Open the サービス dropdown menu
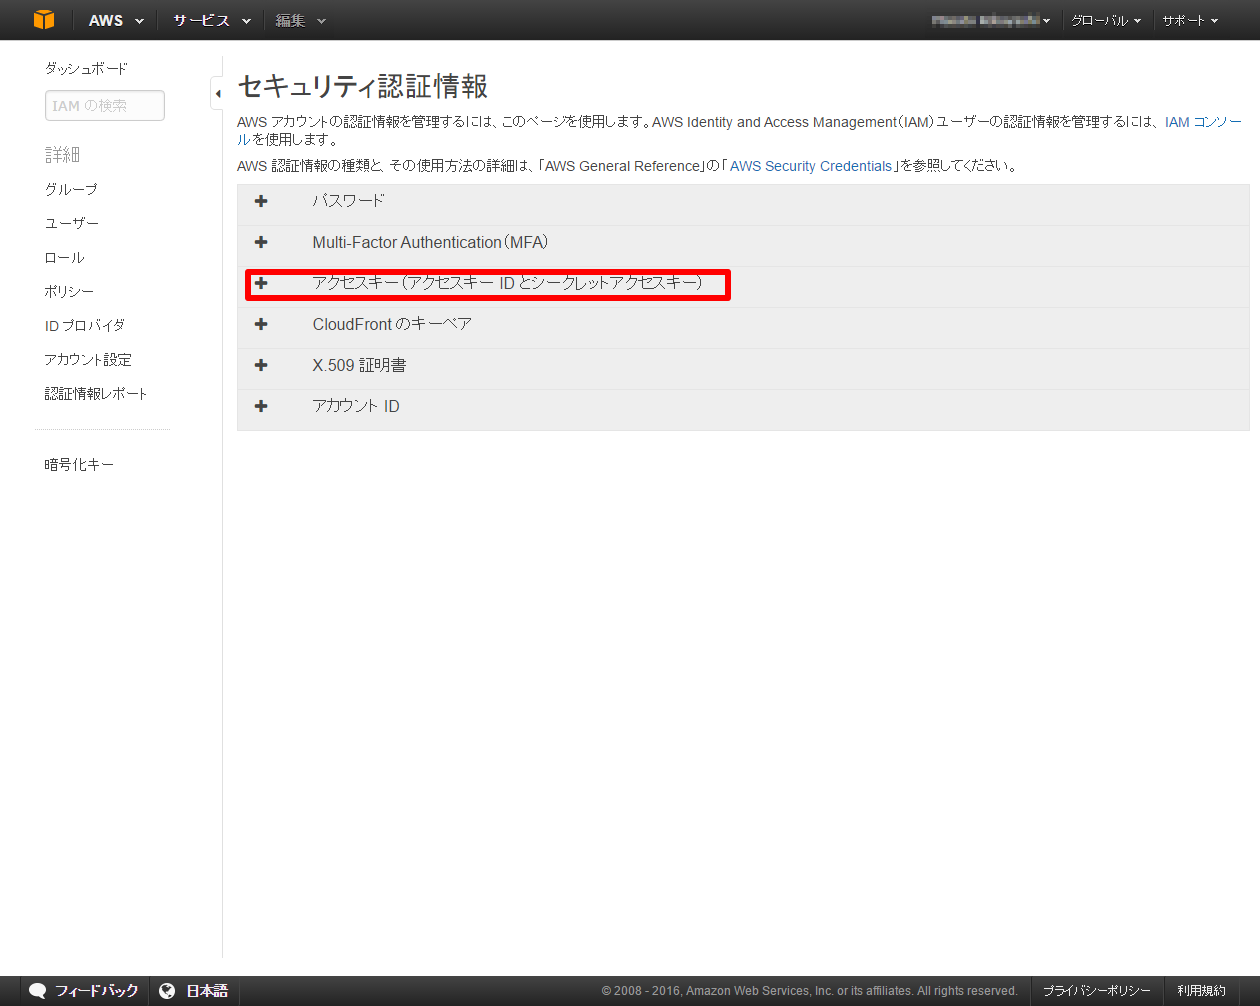The image size is (1260, 1006). pyautogui.click(x=211, y=20)
